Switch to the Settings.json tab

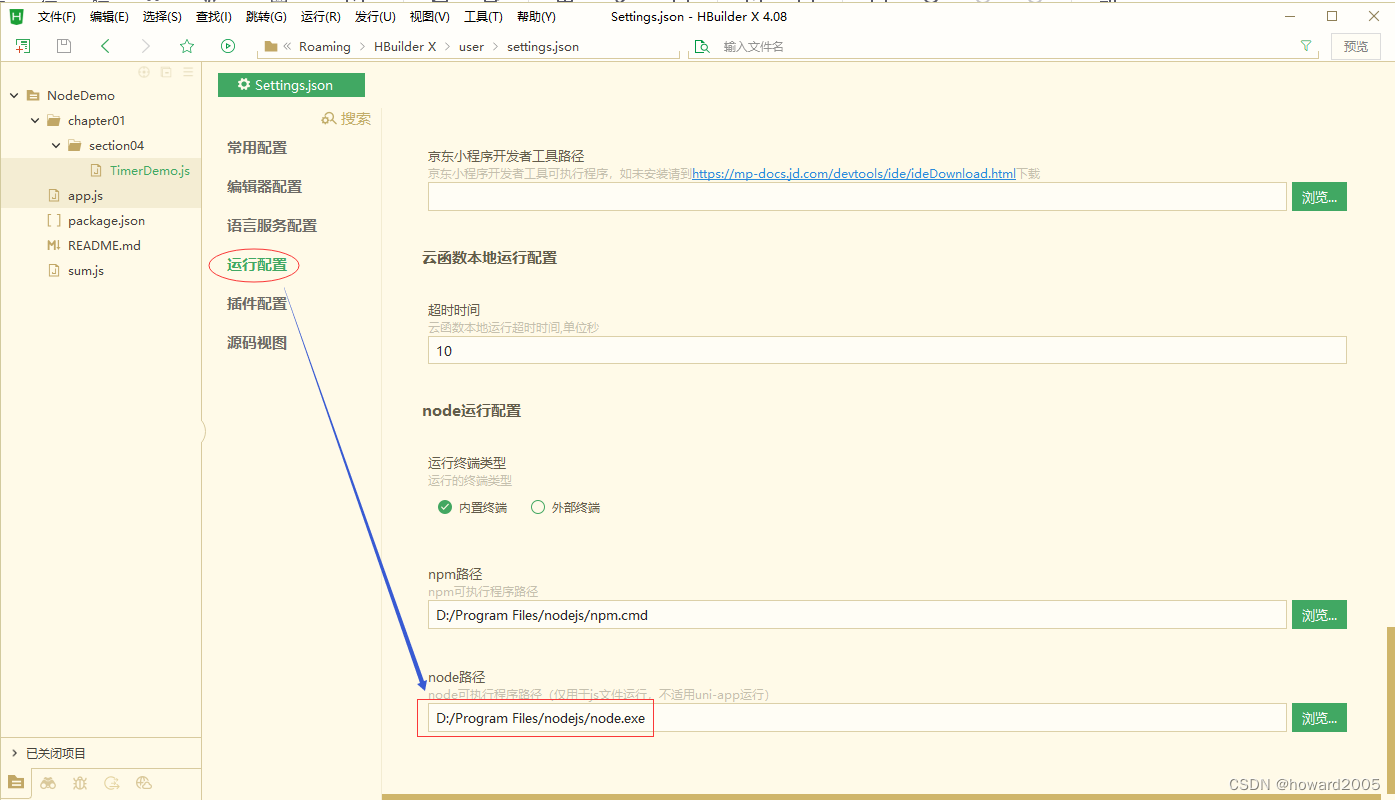(x=291, y=85)
